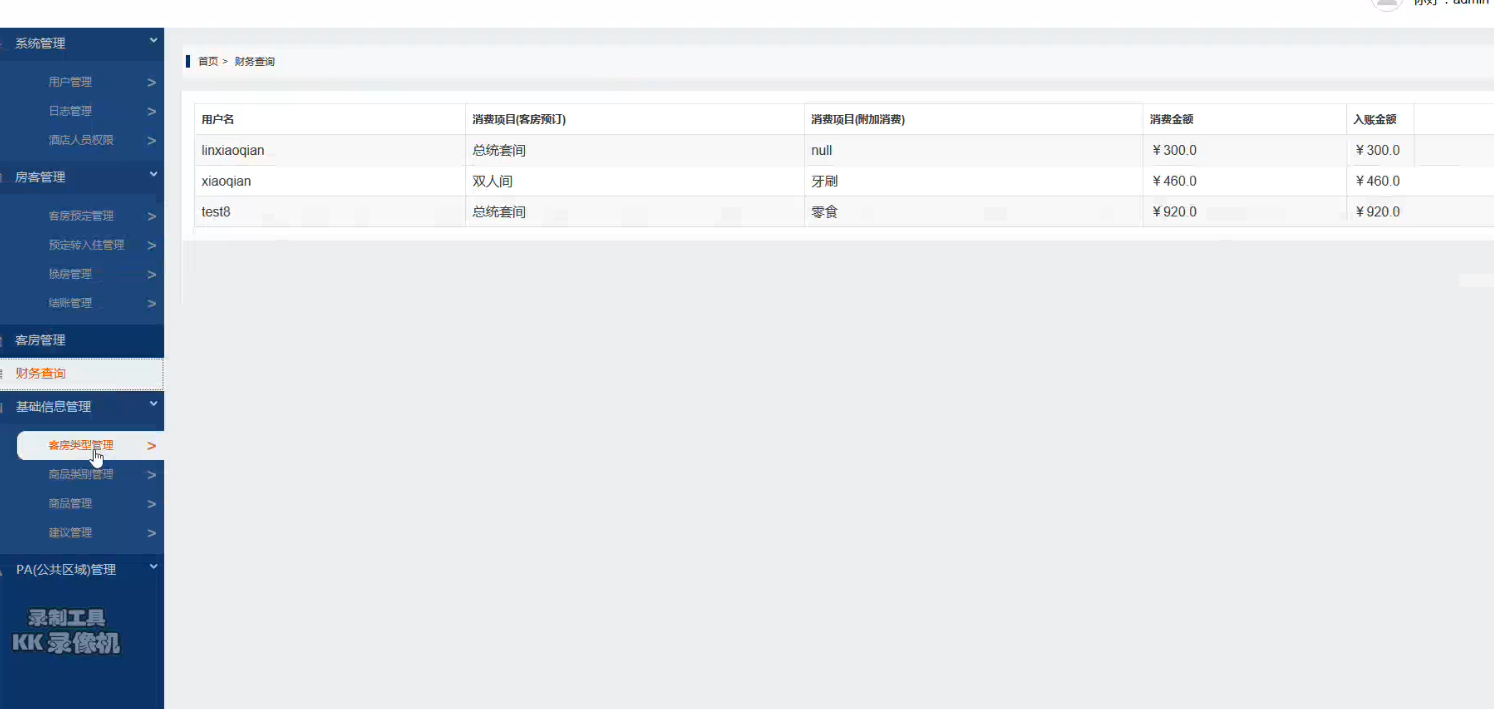Click the 财务查询 breadcrumb text
This screenshot has height=709, width=1494.
pyautogui.click(x=255, y=62)
